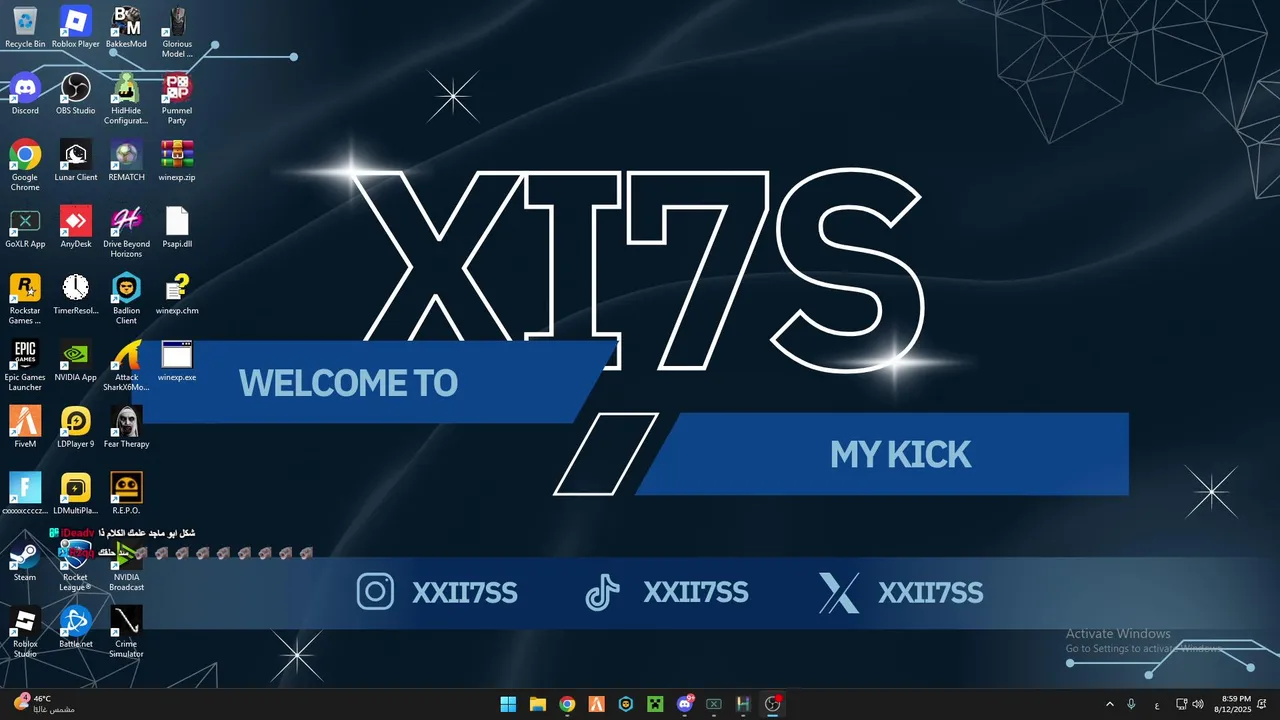Select the winexp.exe file on the desktop

coord(177,361)
